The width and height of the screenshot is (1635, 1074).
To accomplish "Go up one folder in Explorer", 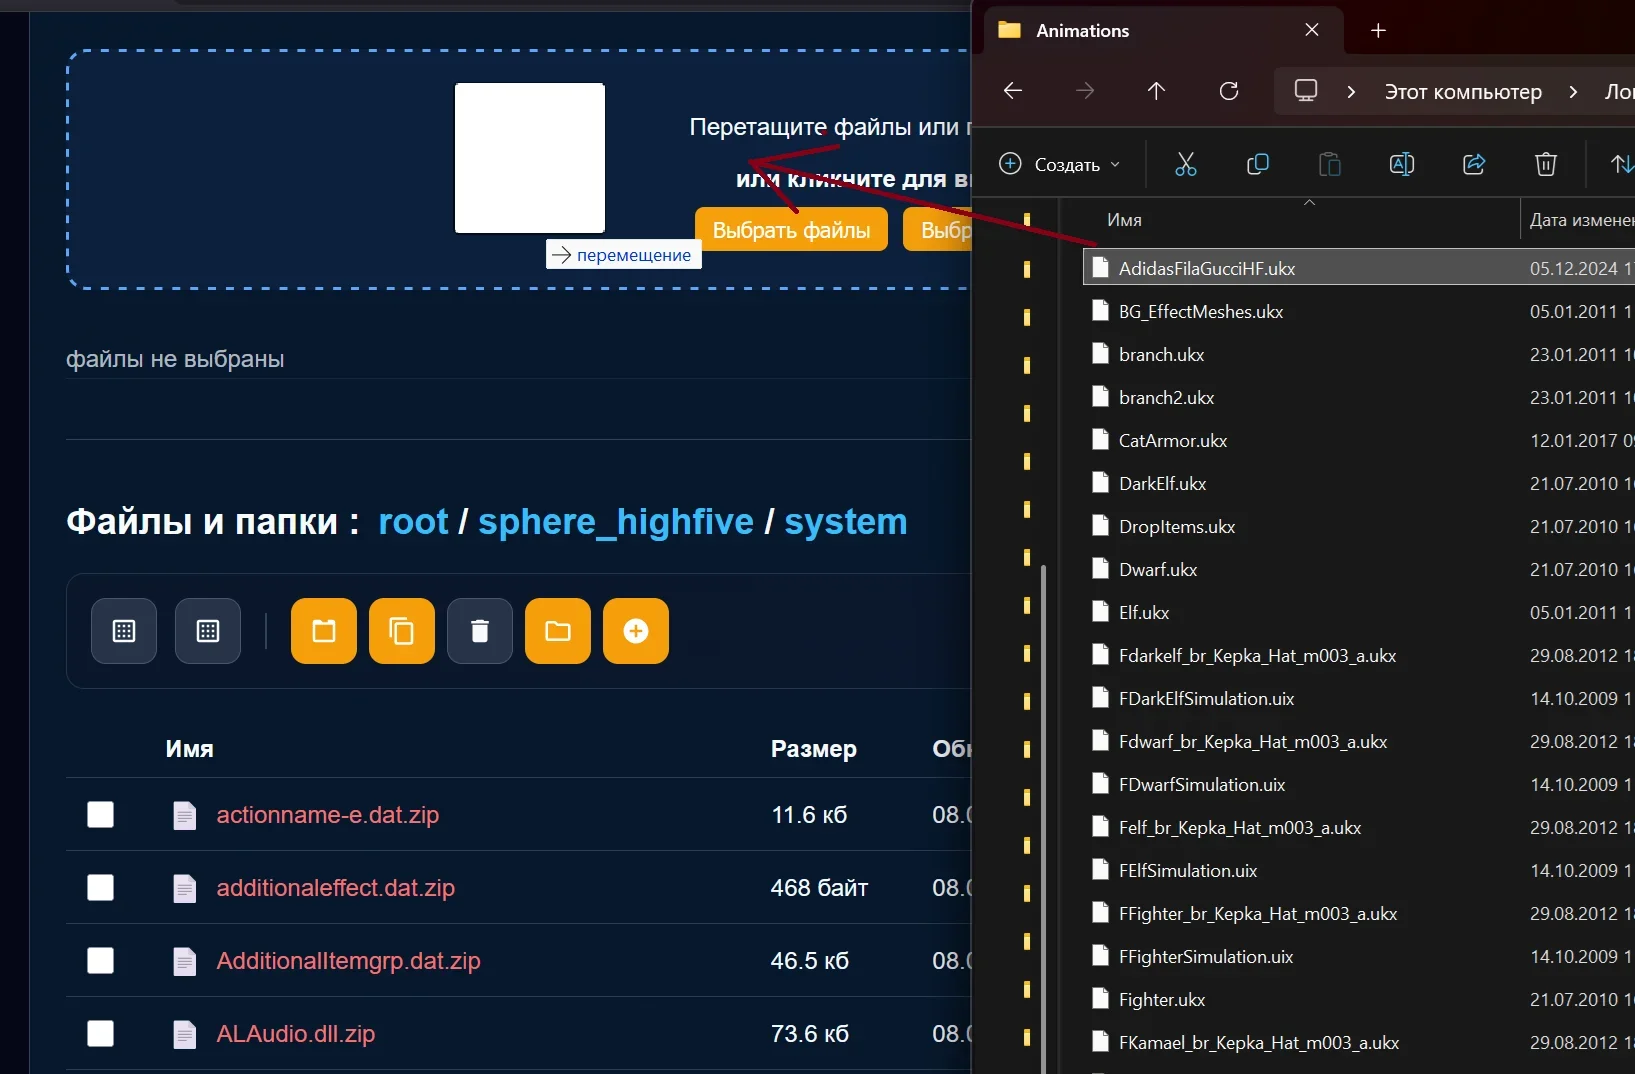I will [x=1157, y=91].
